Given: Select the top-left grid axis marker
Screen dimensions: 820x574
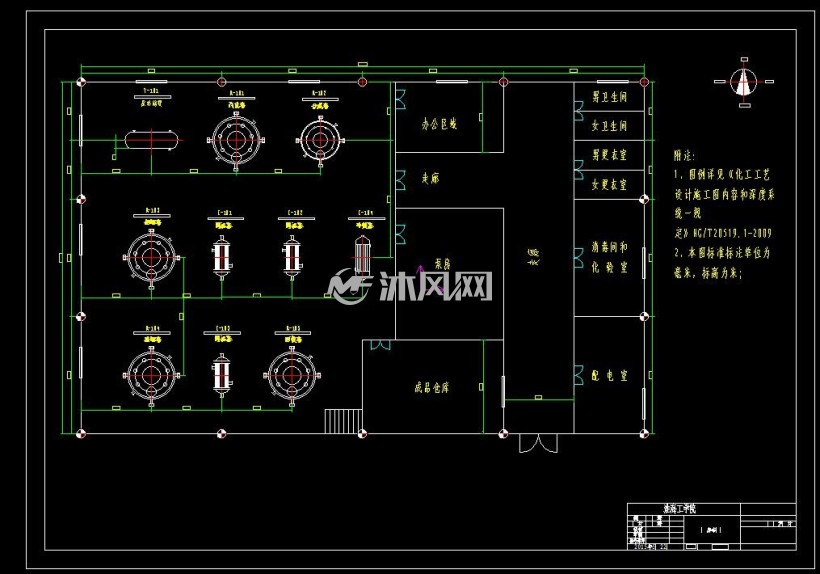Looking at the screenshot, I should [81, 82].
